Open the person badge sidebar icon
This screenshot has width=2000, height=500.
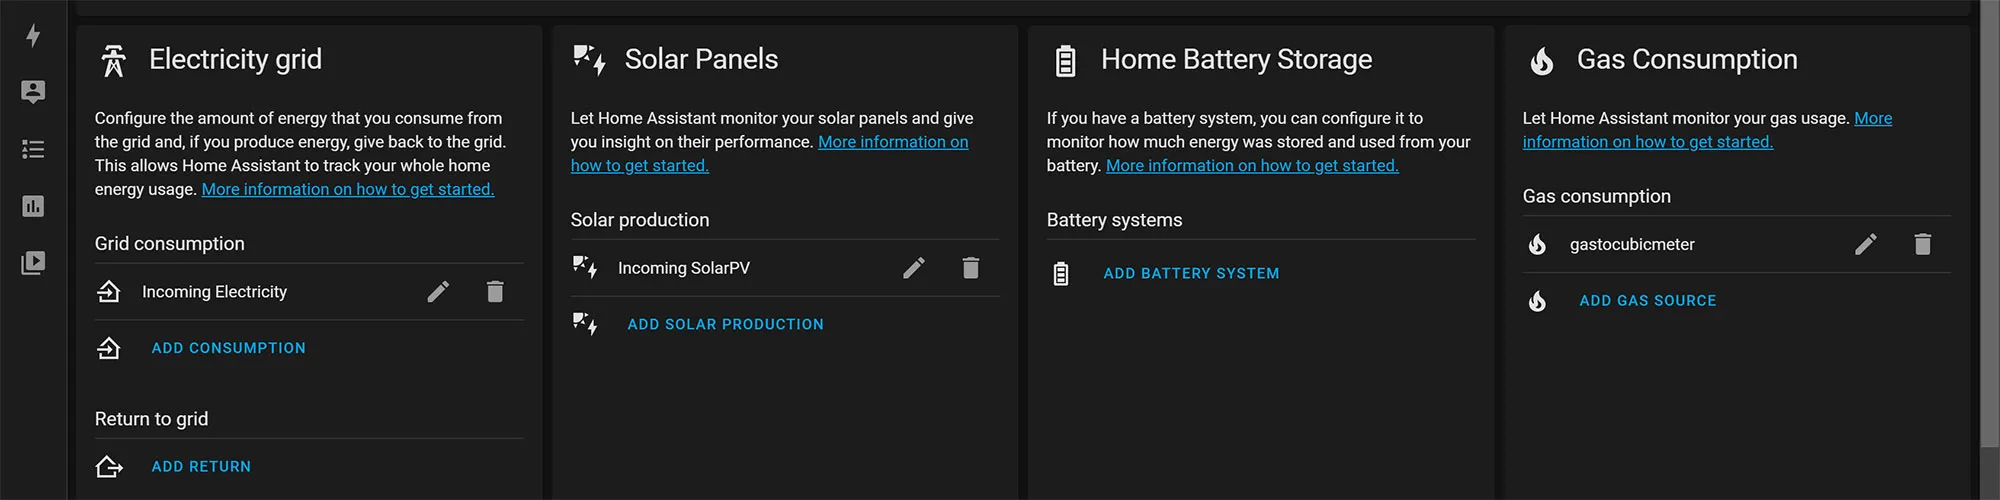(x=33, y=92)
